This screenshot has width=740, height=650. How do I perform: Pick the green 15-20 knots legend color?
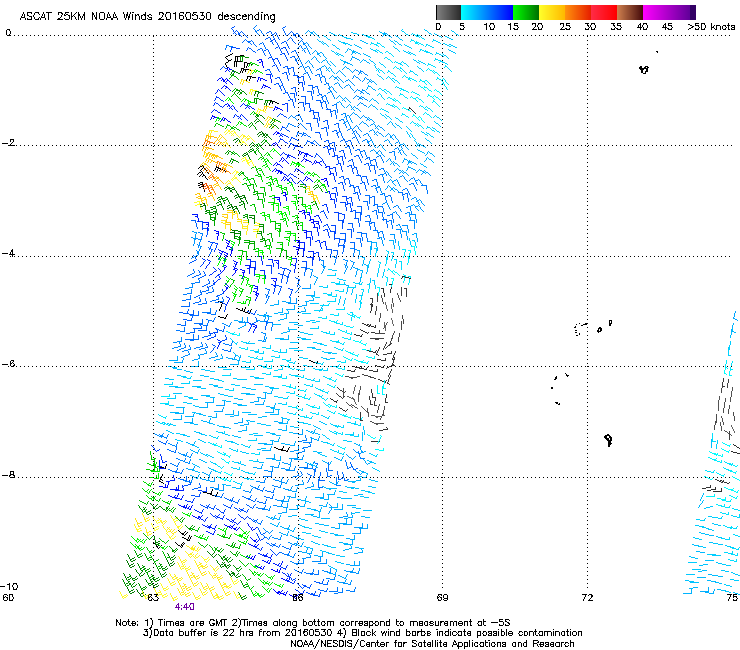526,12
